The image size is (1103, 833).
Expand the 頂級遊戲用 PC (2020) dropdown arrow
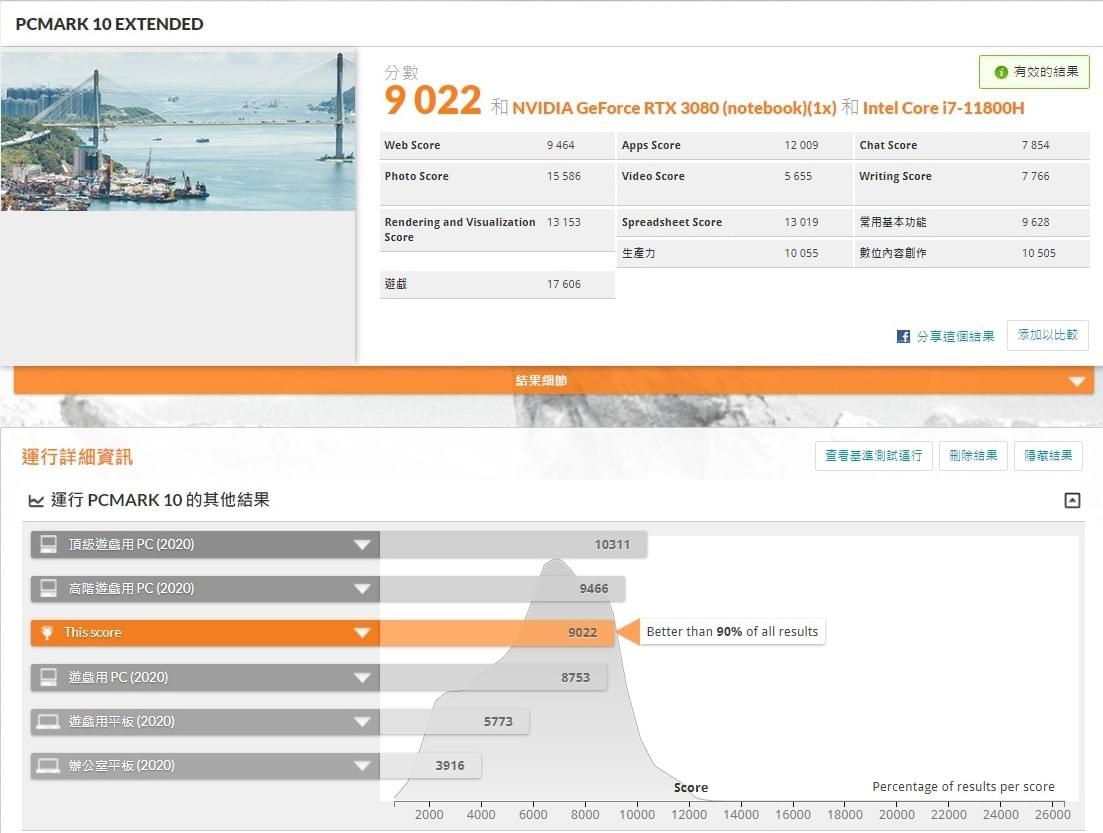362,545
